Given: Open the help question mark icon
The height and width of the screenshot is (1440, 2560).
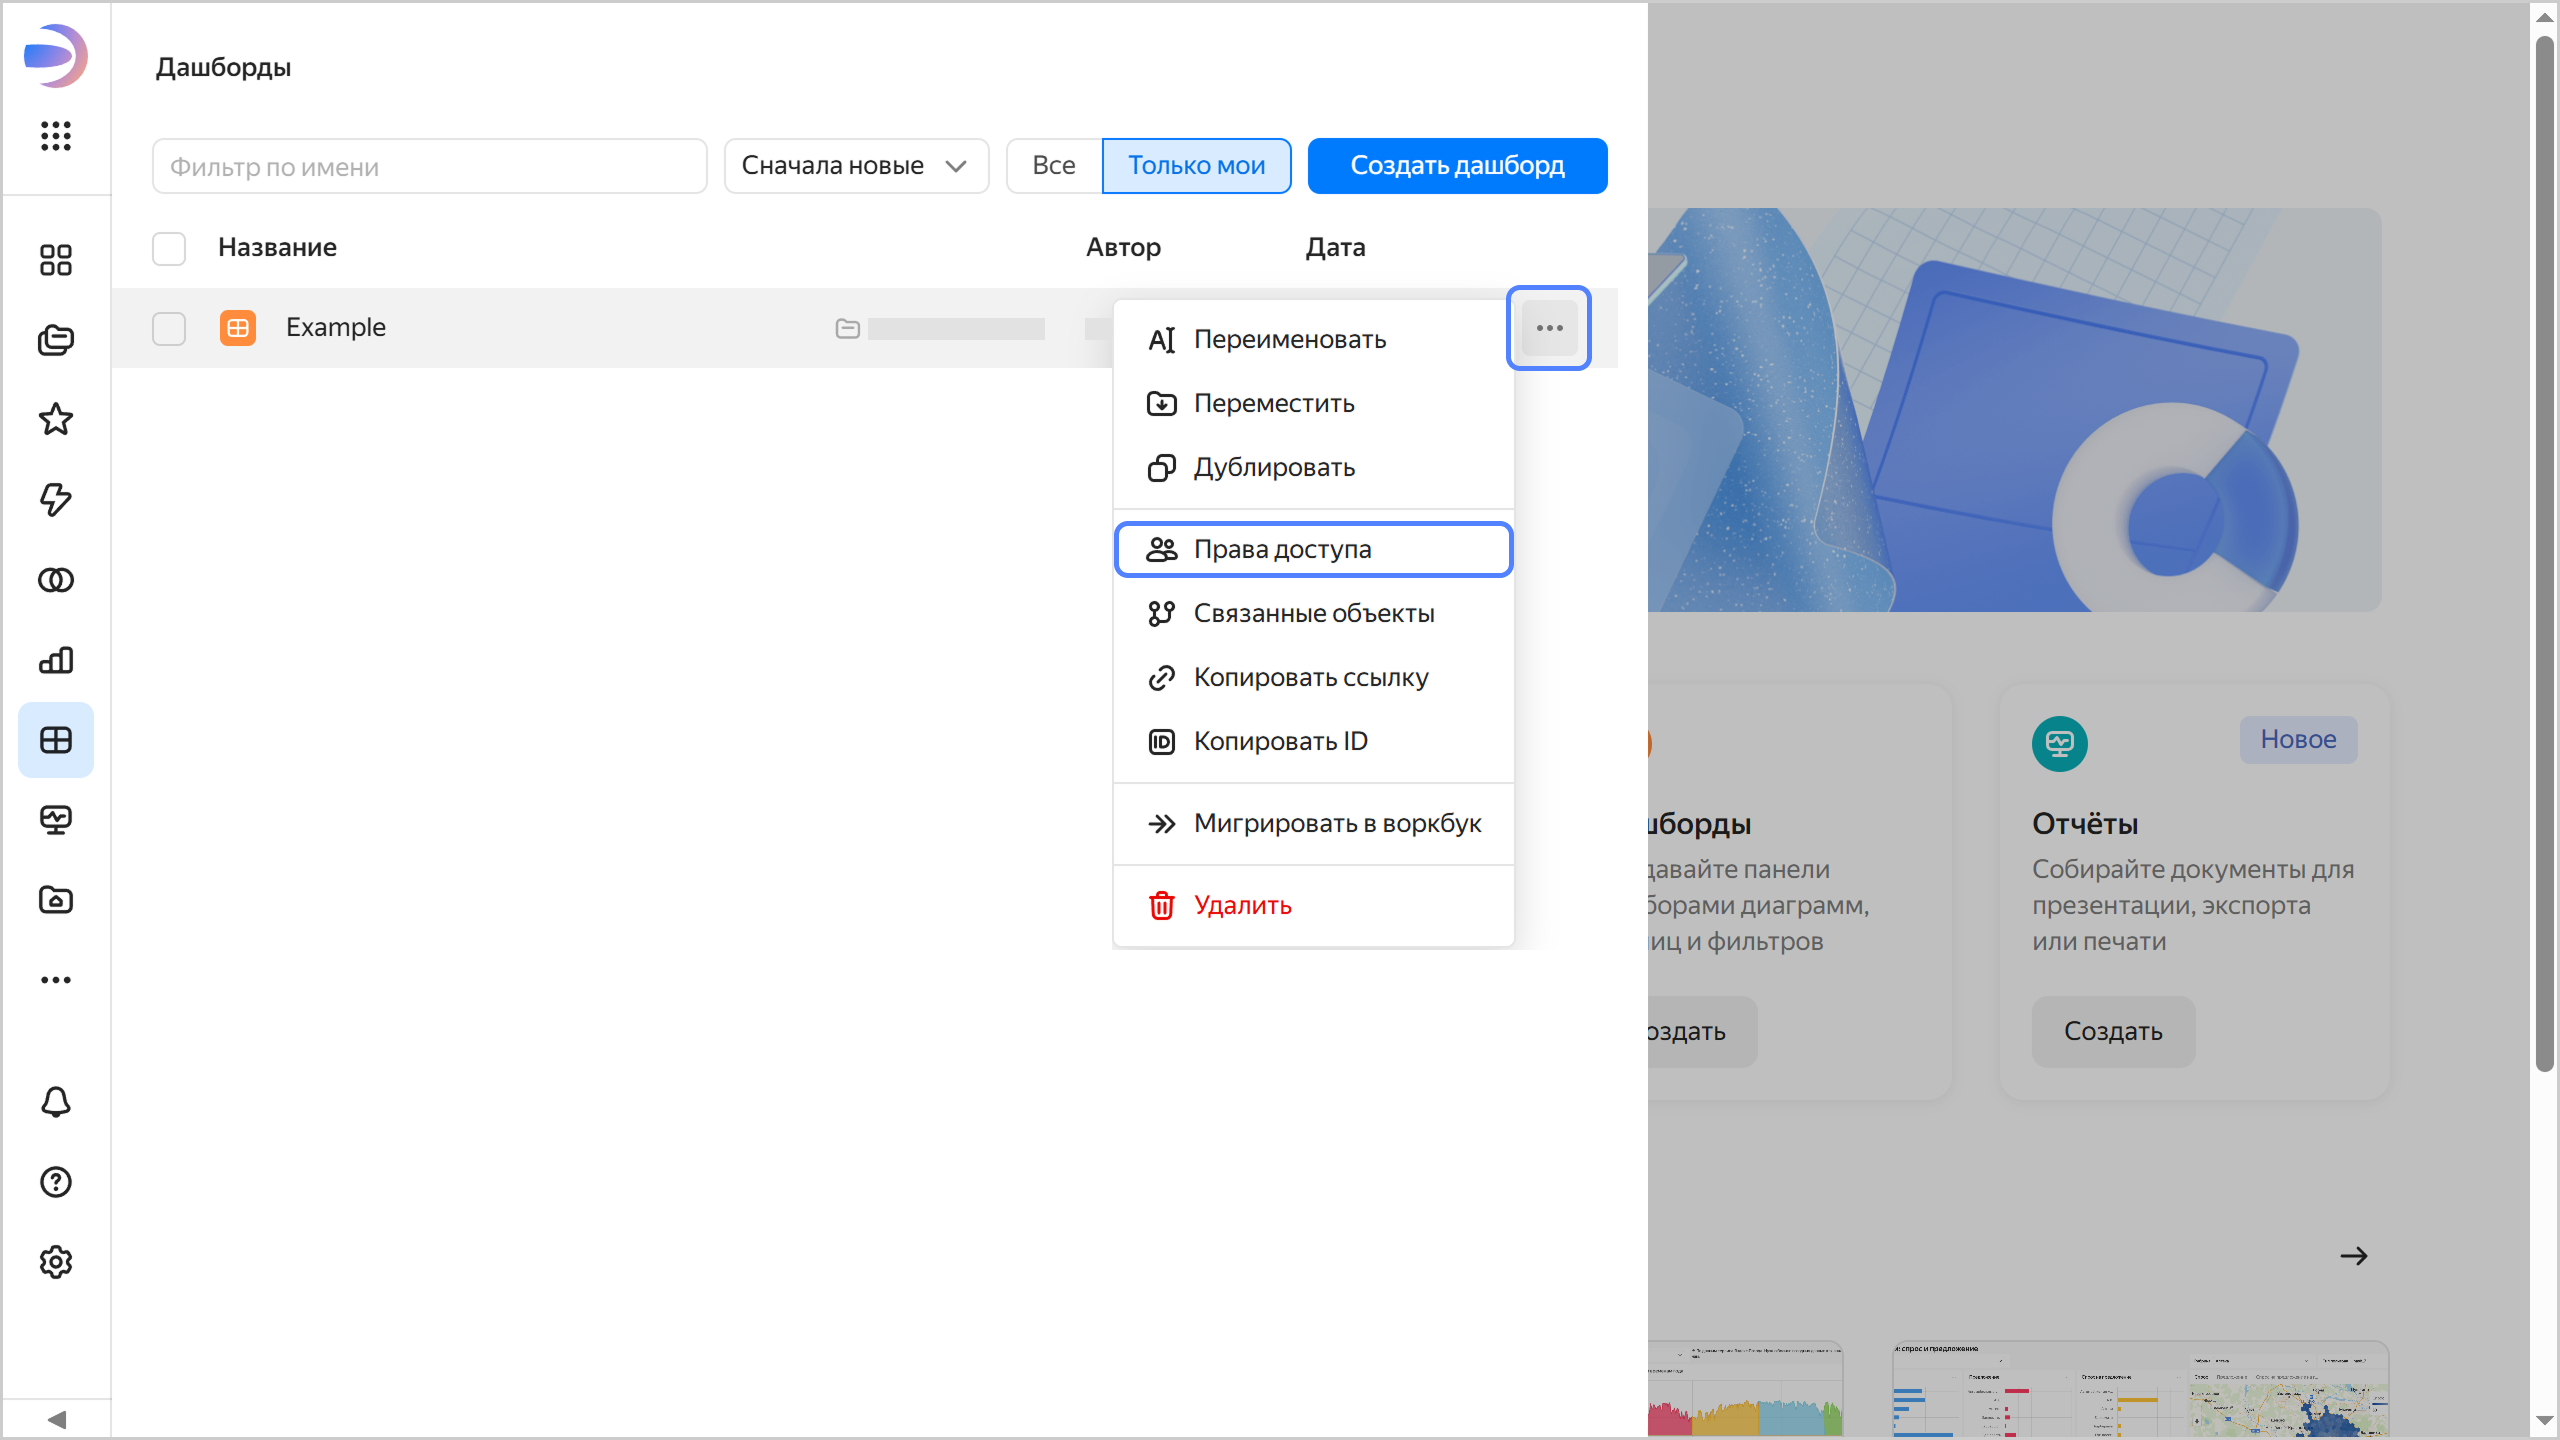Looking at the screenshot, I should (x=56, y=1182).
